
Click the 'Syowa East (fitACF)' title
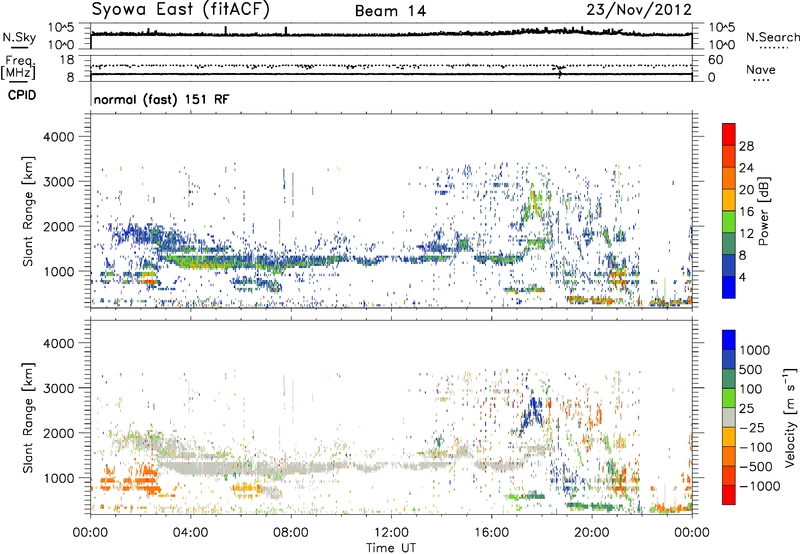pos(181,10)
